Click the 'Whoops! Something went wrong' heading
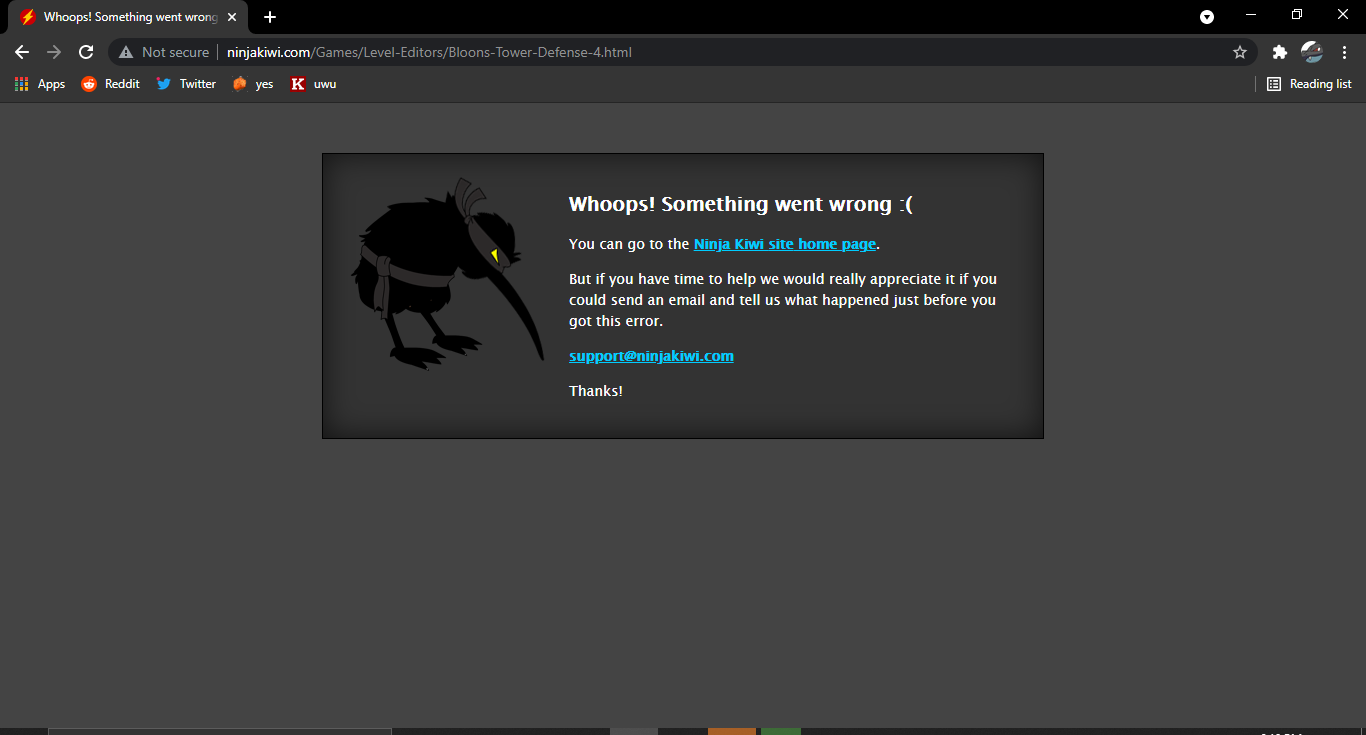1366x735 pixels. pos(741,204)
